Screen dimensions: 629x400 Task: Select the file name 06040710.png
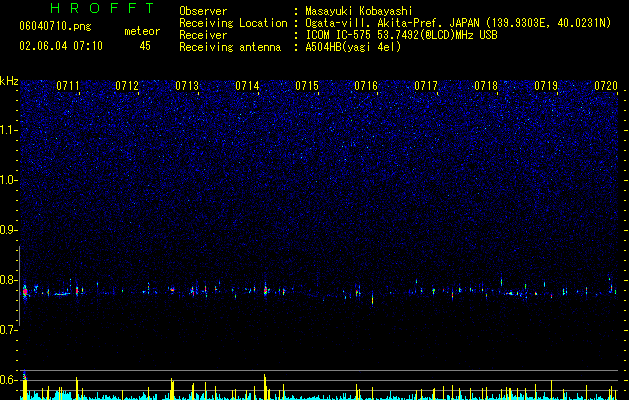click(55, 27)
